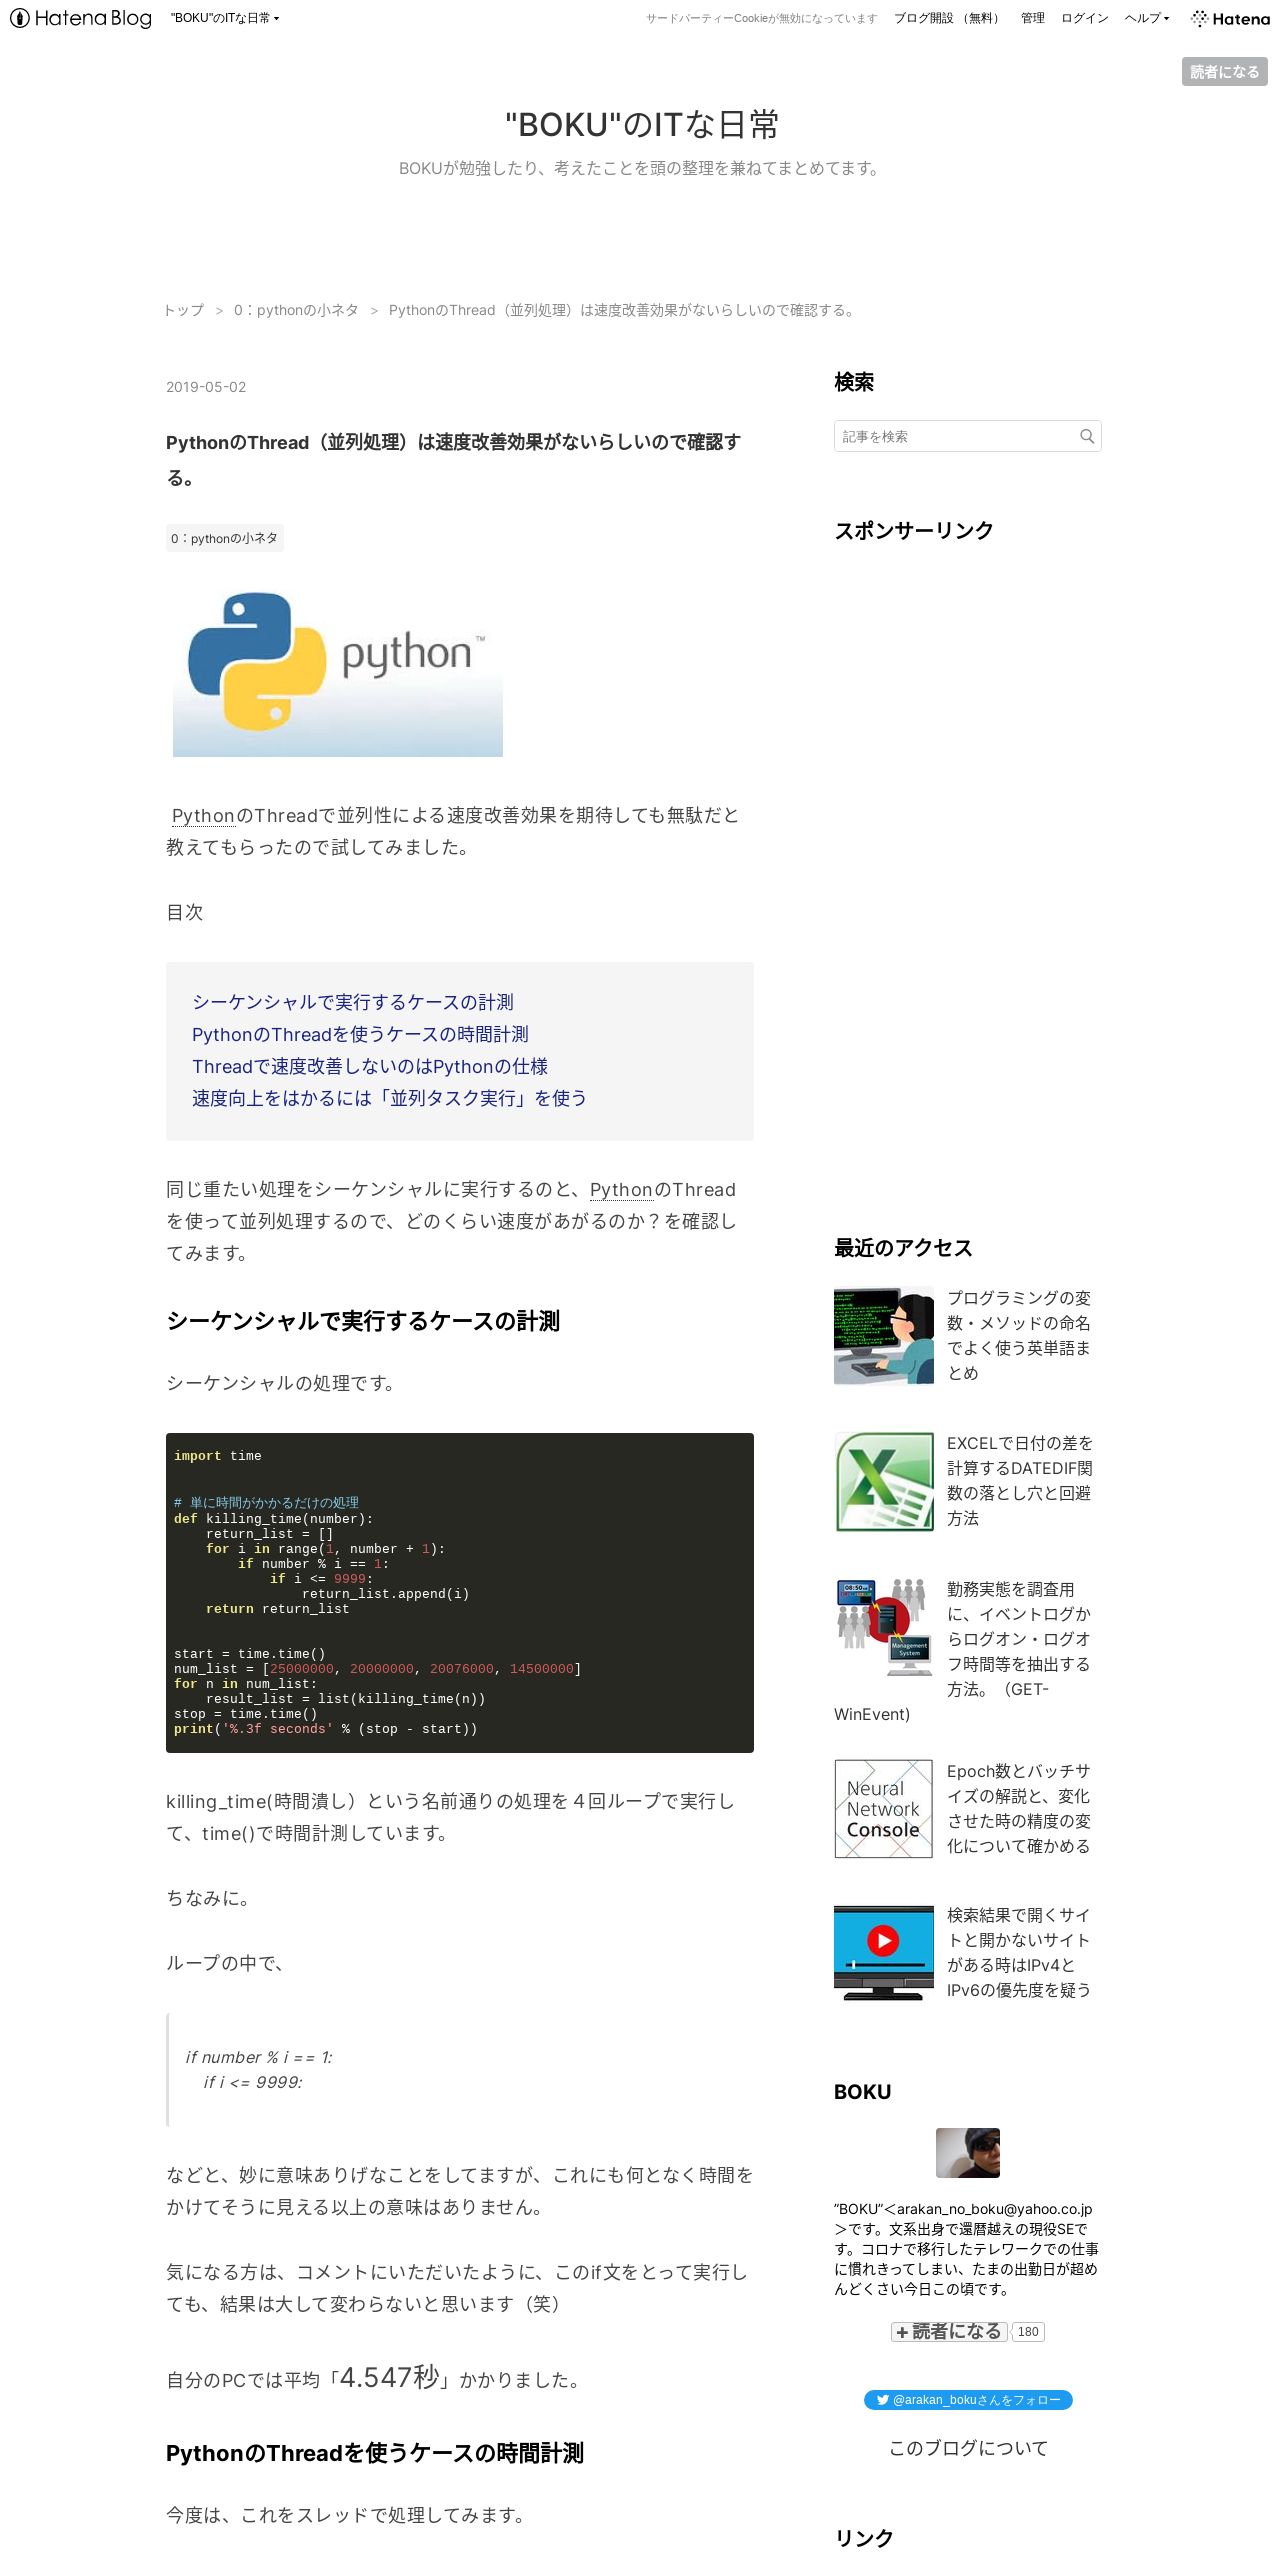
Task: Open the programmer illustration thumbnail
Action: point(884,1336)
